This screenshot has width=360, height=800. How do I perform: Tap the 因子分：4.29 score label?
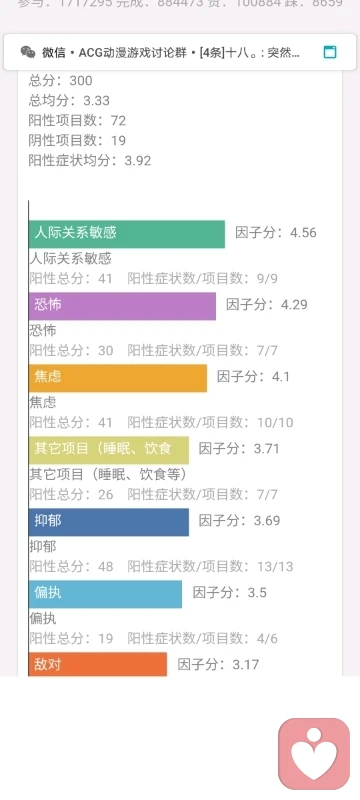point(267,305)
